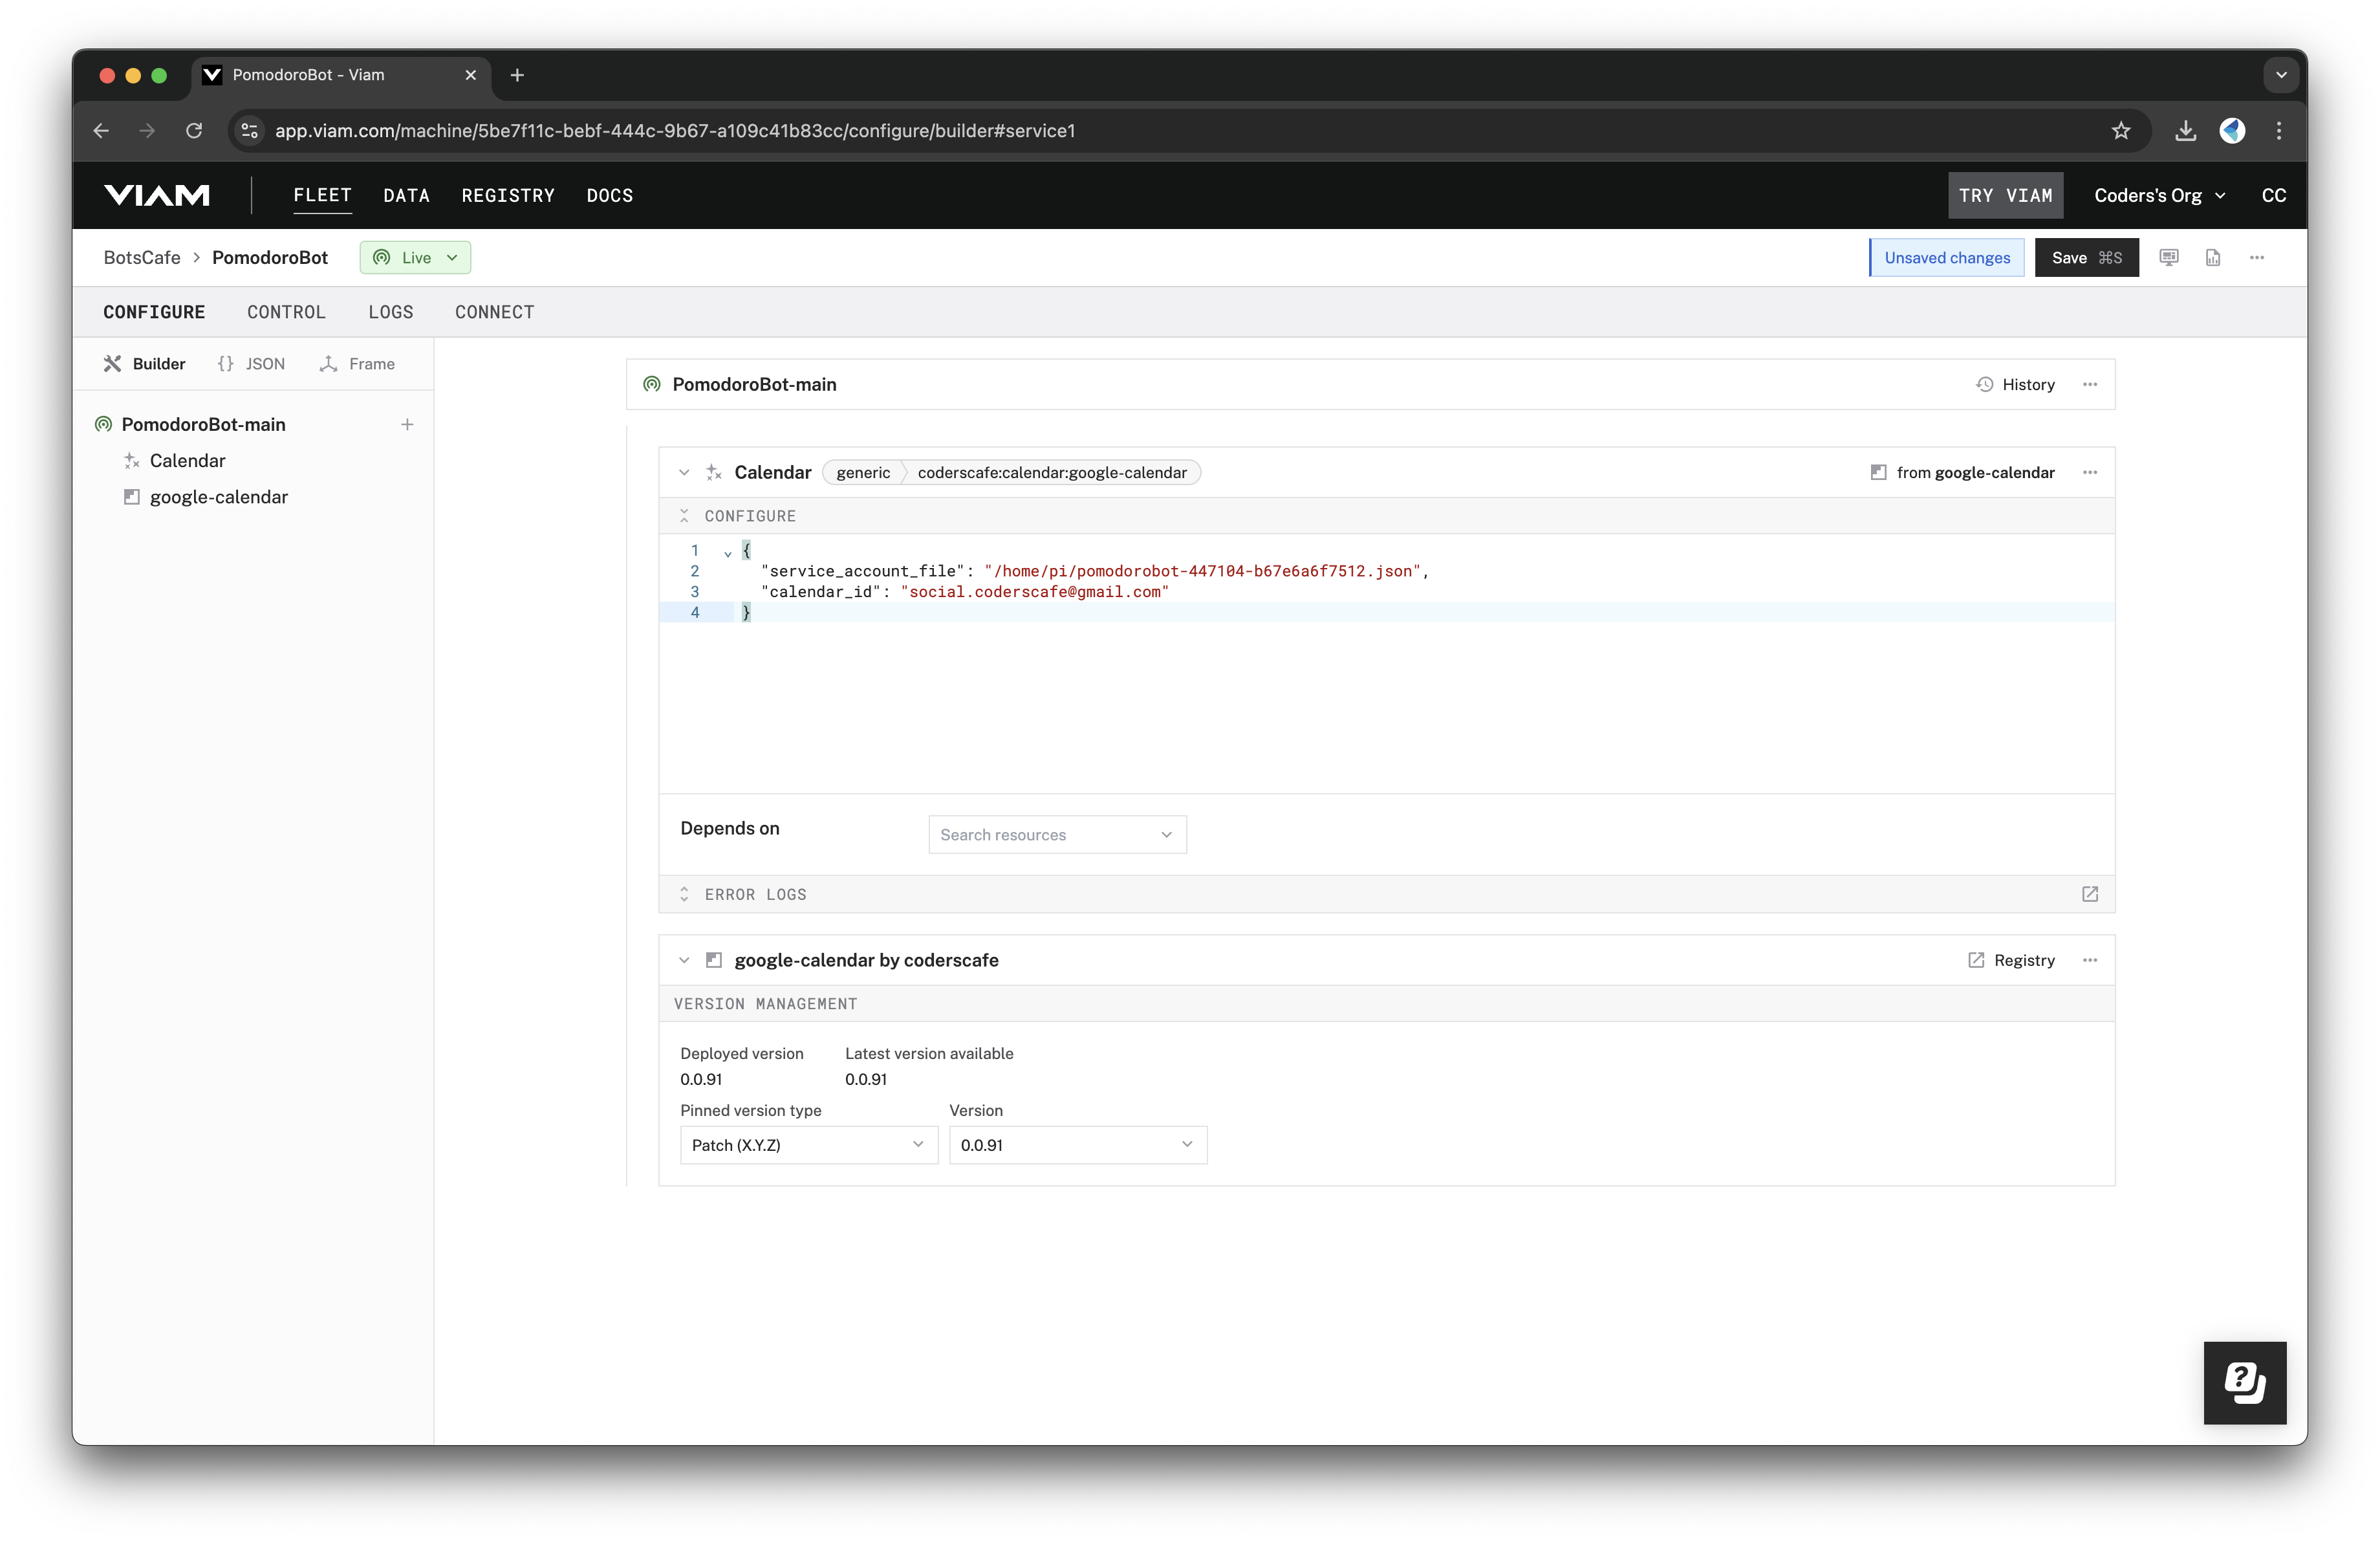Switch to Frame config mode

pyautogui.click(x=357, y=364)
